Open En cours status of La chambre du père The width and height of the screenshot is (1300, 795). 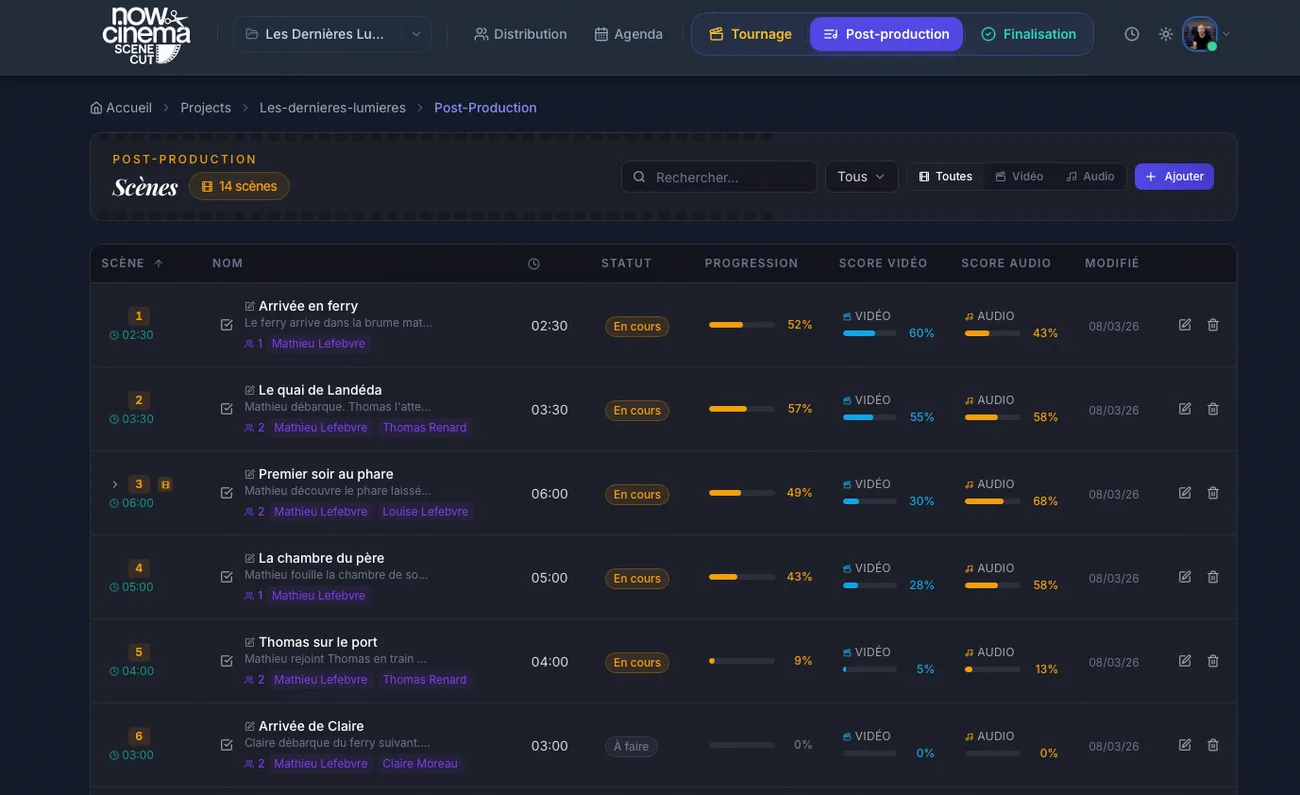point(637,578)
